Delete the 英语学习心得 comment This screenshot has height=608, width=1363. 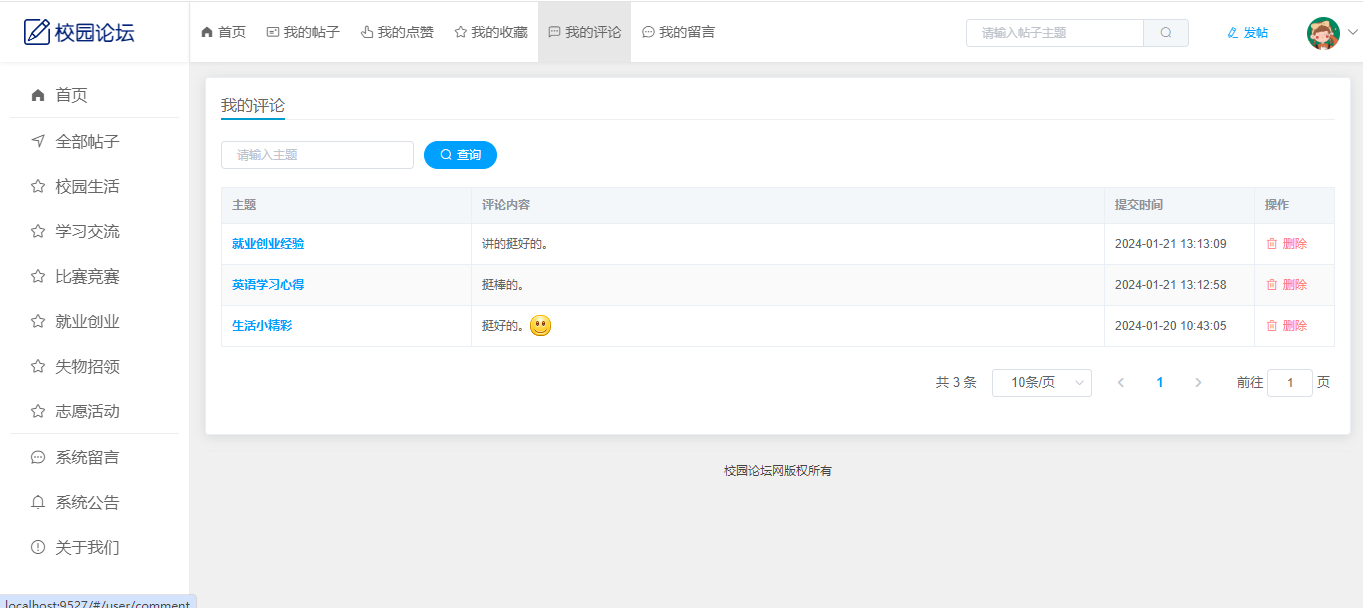tap(1286, 285)
